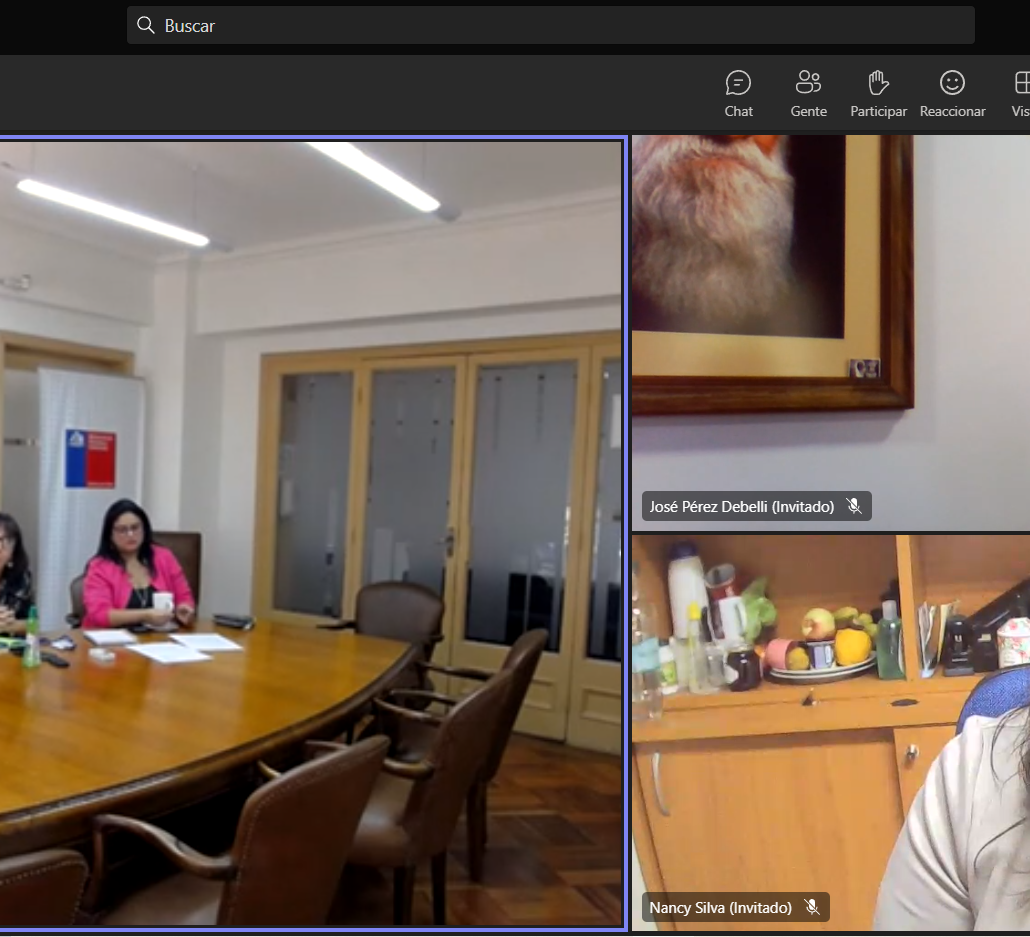1030x937 pixels.
Task: Click the Reaccionar text label
Action: click(x=952, y=111)
